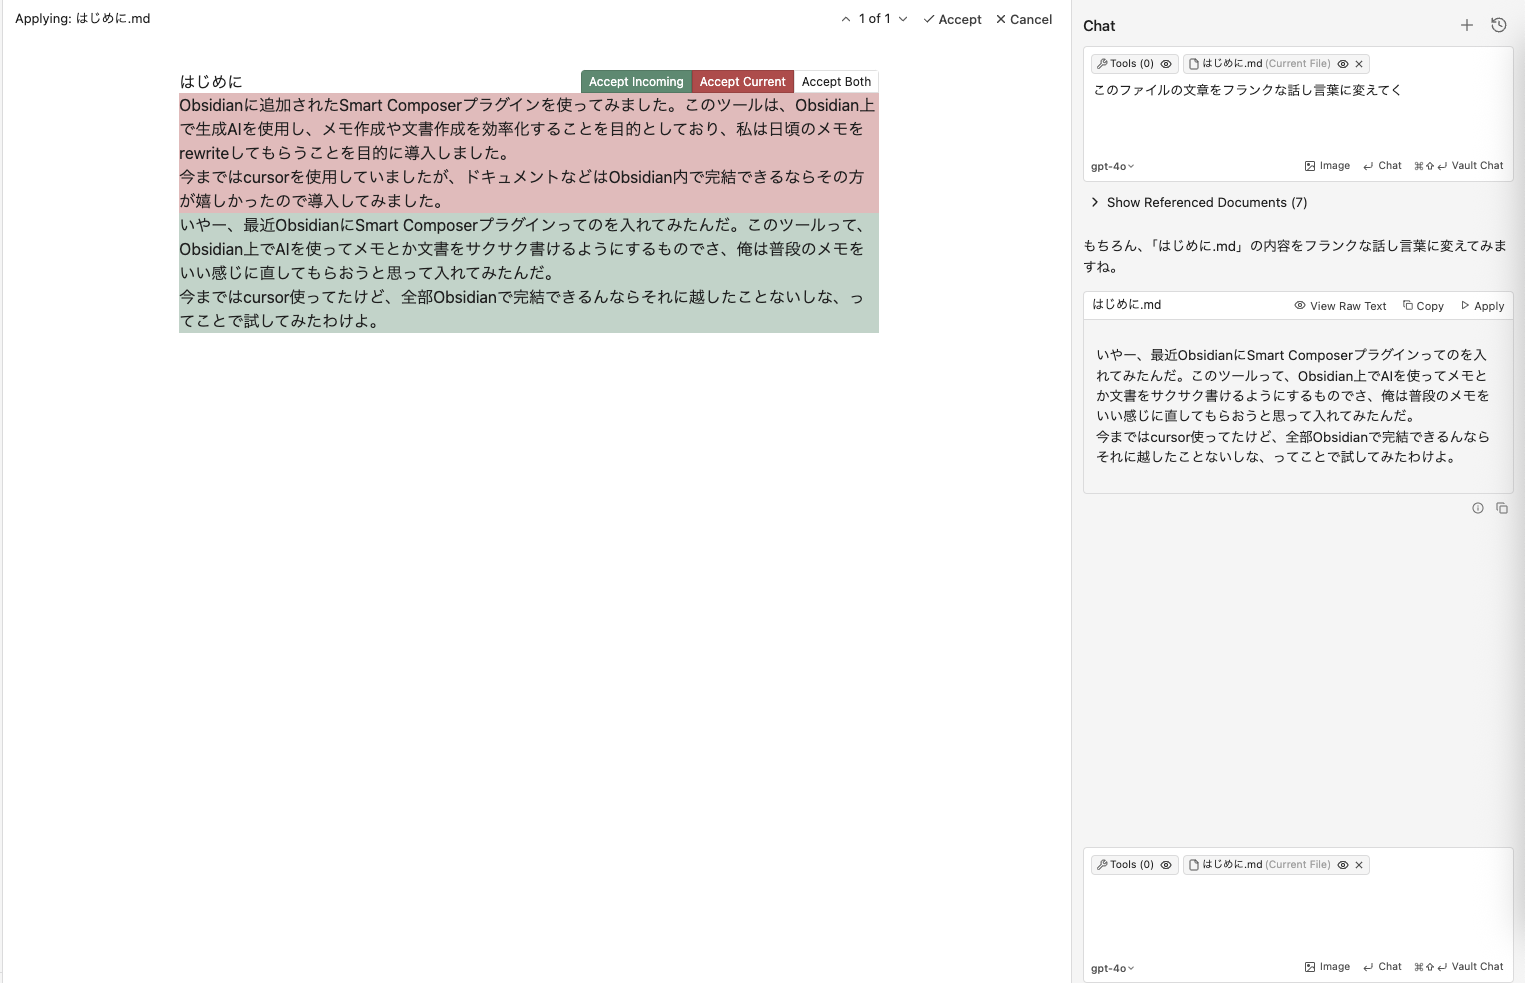
Task: Expand Show Referenced Documents (7)
Action: coord(1198,202)
